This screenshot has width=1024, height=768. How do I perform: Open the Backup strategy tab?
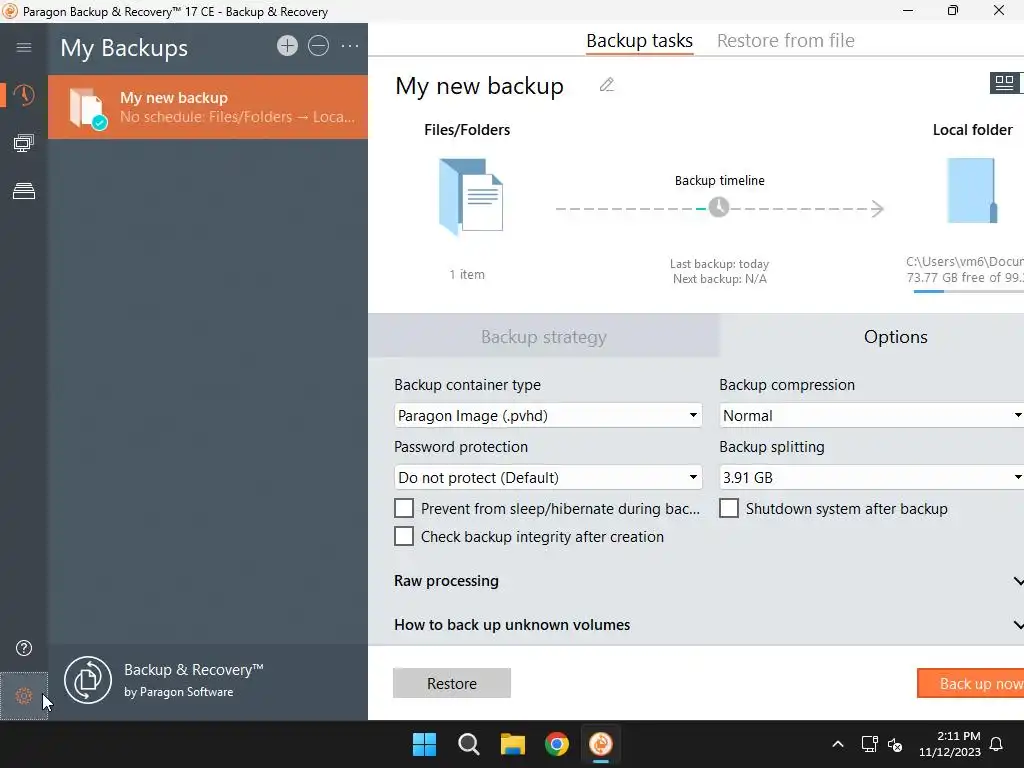tap(543, 336)
